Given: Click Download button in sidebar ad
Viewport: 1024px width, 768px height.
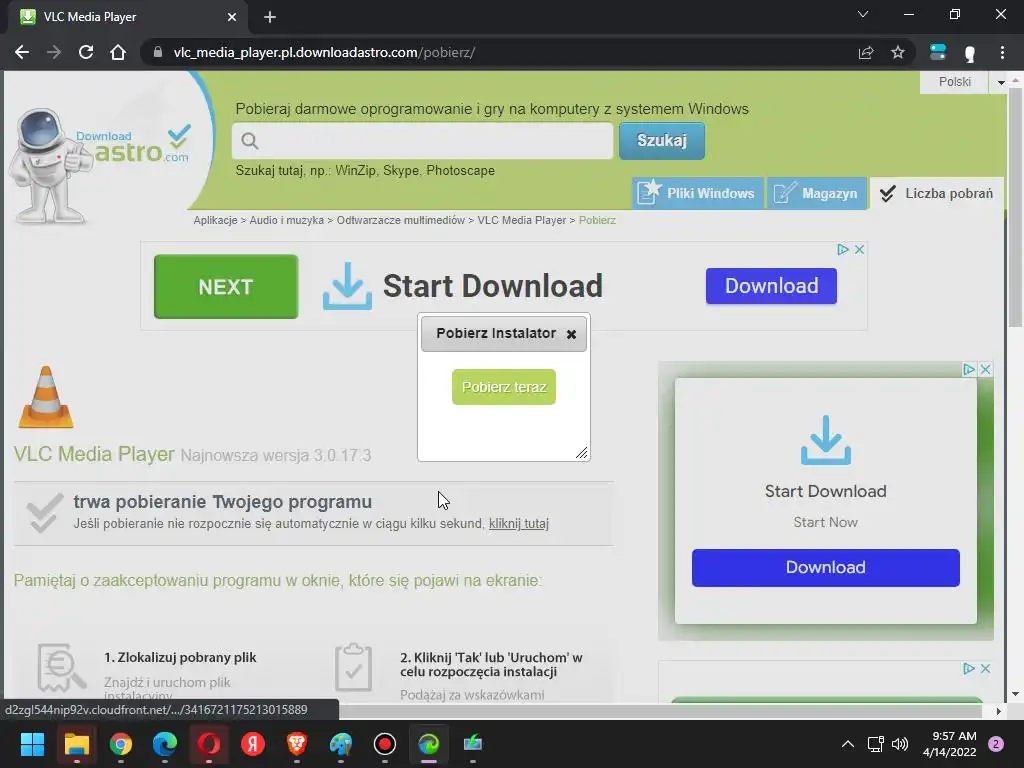Looking at the screenshot, I should coord(825,568).
